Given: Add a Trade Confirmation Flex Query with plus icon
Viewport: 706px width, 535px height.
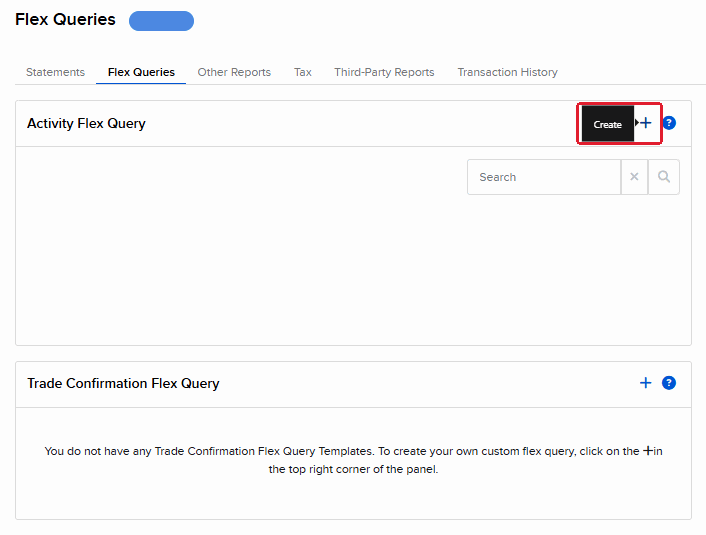Looking at the screenshot, I should click(646, 383).
